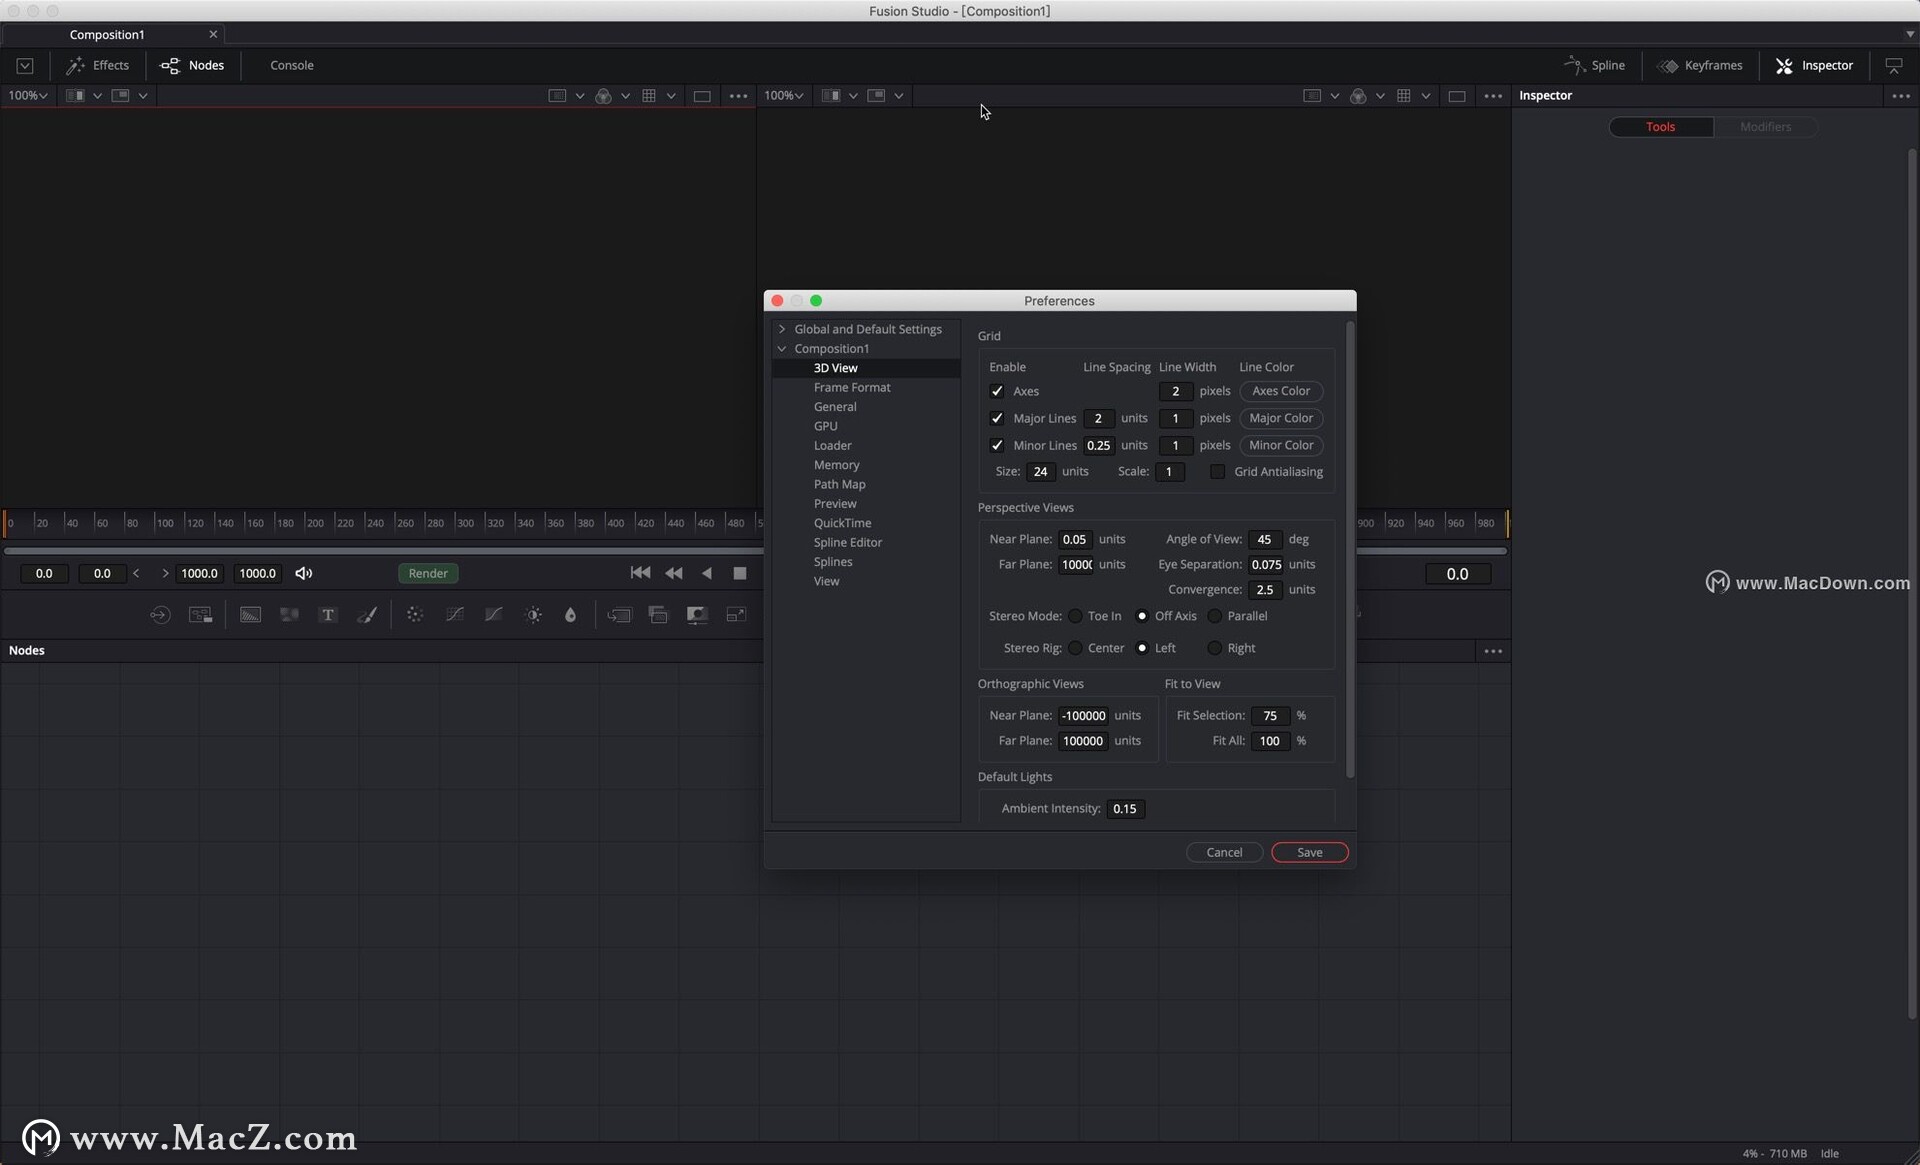The width and height of the screenshot is (1920, 1165).
Task: Add a Background node from toolbar
Action: 250,615
